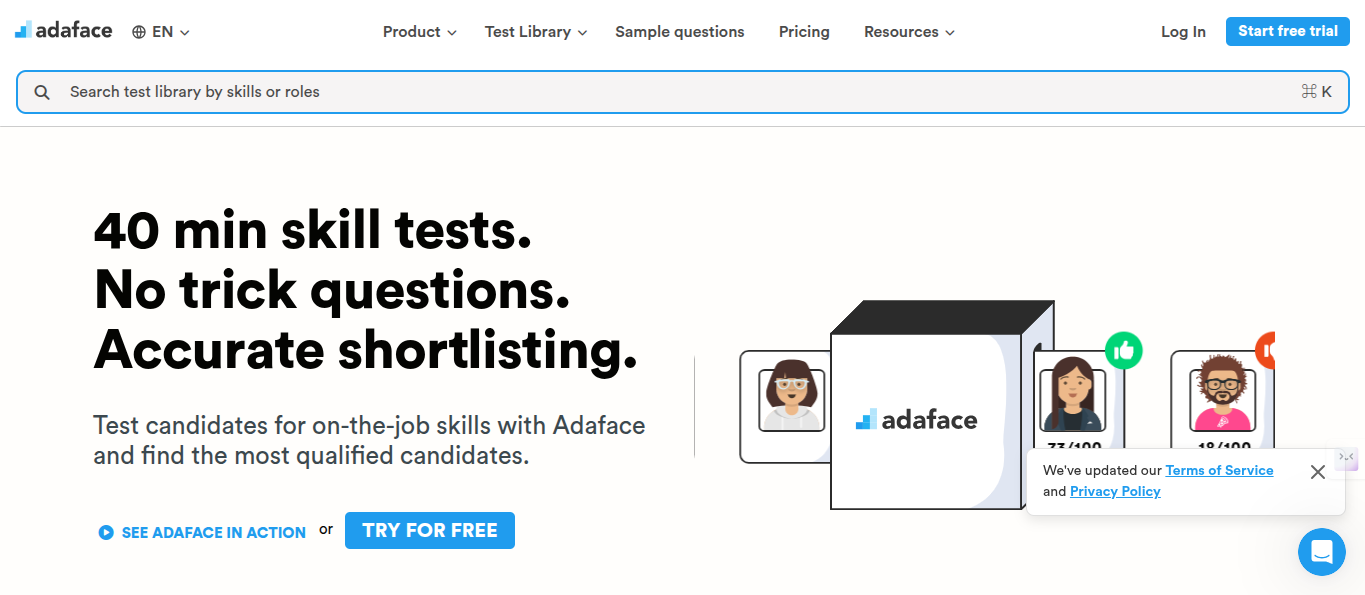Dismiss the Terms of Service notice
The height and width of the screenshot is (595, 1365).
[1318, 472]
